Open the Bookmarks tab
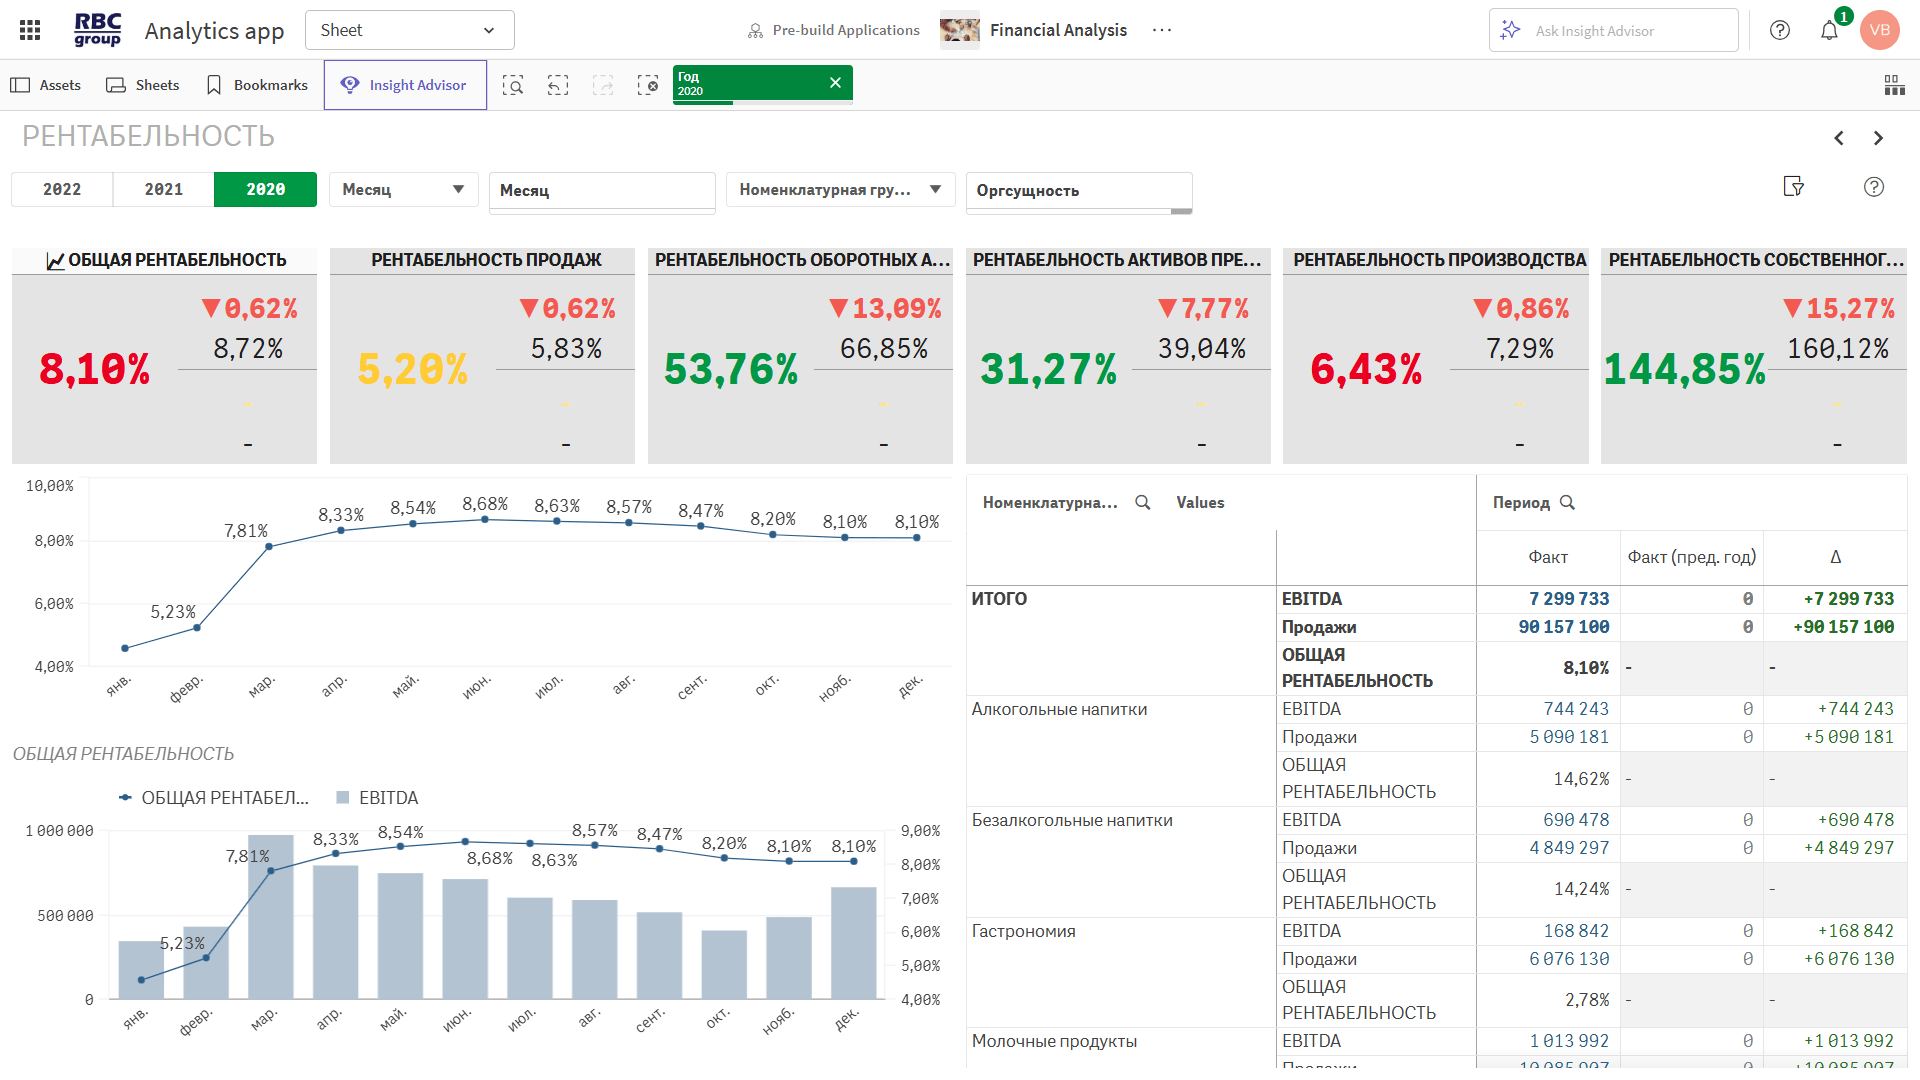This screenshot has height=1080, width=1920. click(x=257, y=85)
